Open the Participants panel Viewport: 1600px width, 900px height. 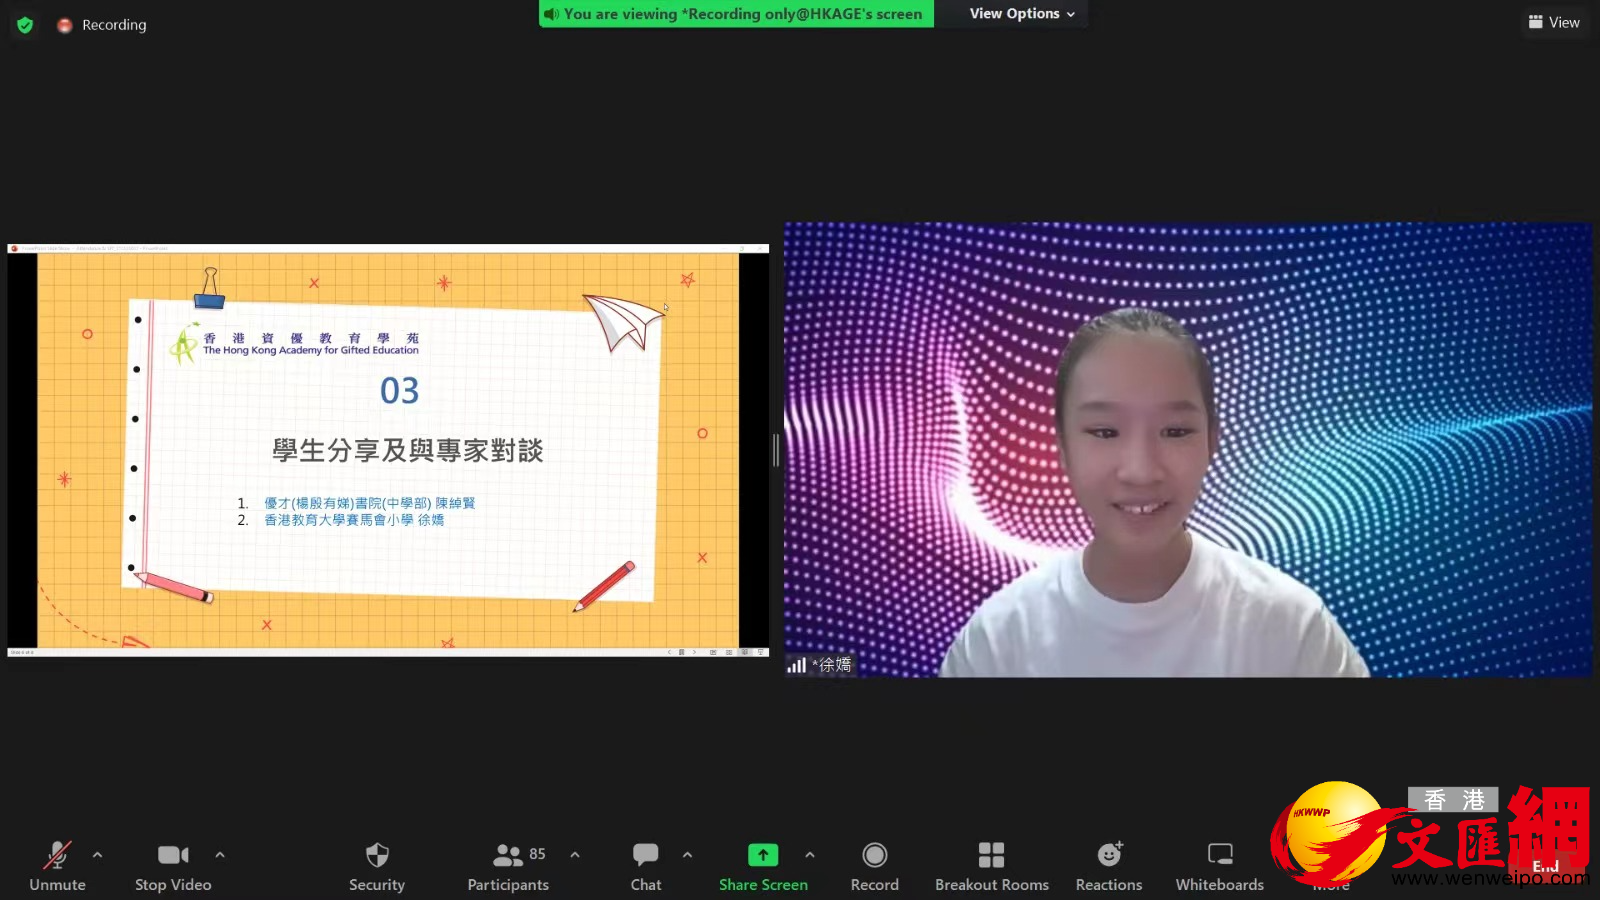(x=508, y=866)
